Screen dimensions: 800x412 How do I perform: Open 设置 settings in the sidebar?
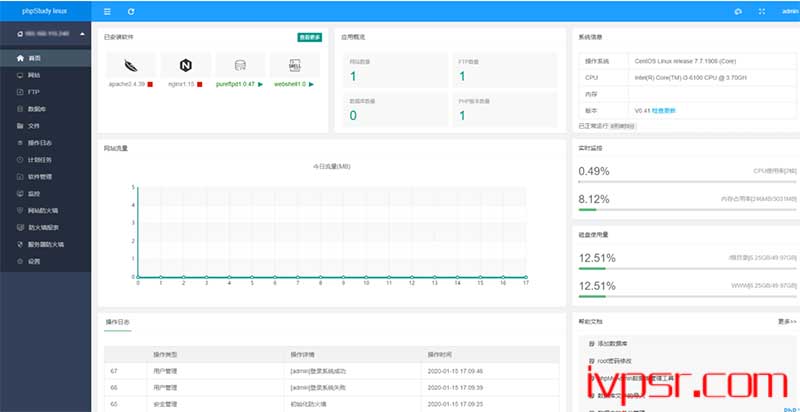pyautogui.click(x=45, y=261)
